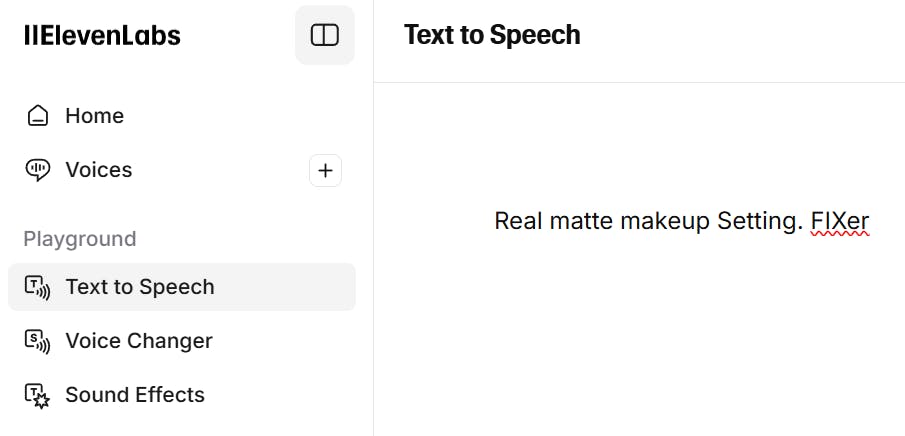
Task: Go to the Home label in sidebar
Action: pyautogui.click(x=94, y=116)
